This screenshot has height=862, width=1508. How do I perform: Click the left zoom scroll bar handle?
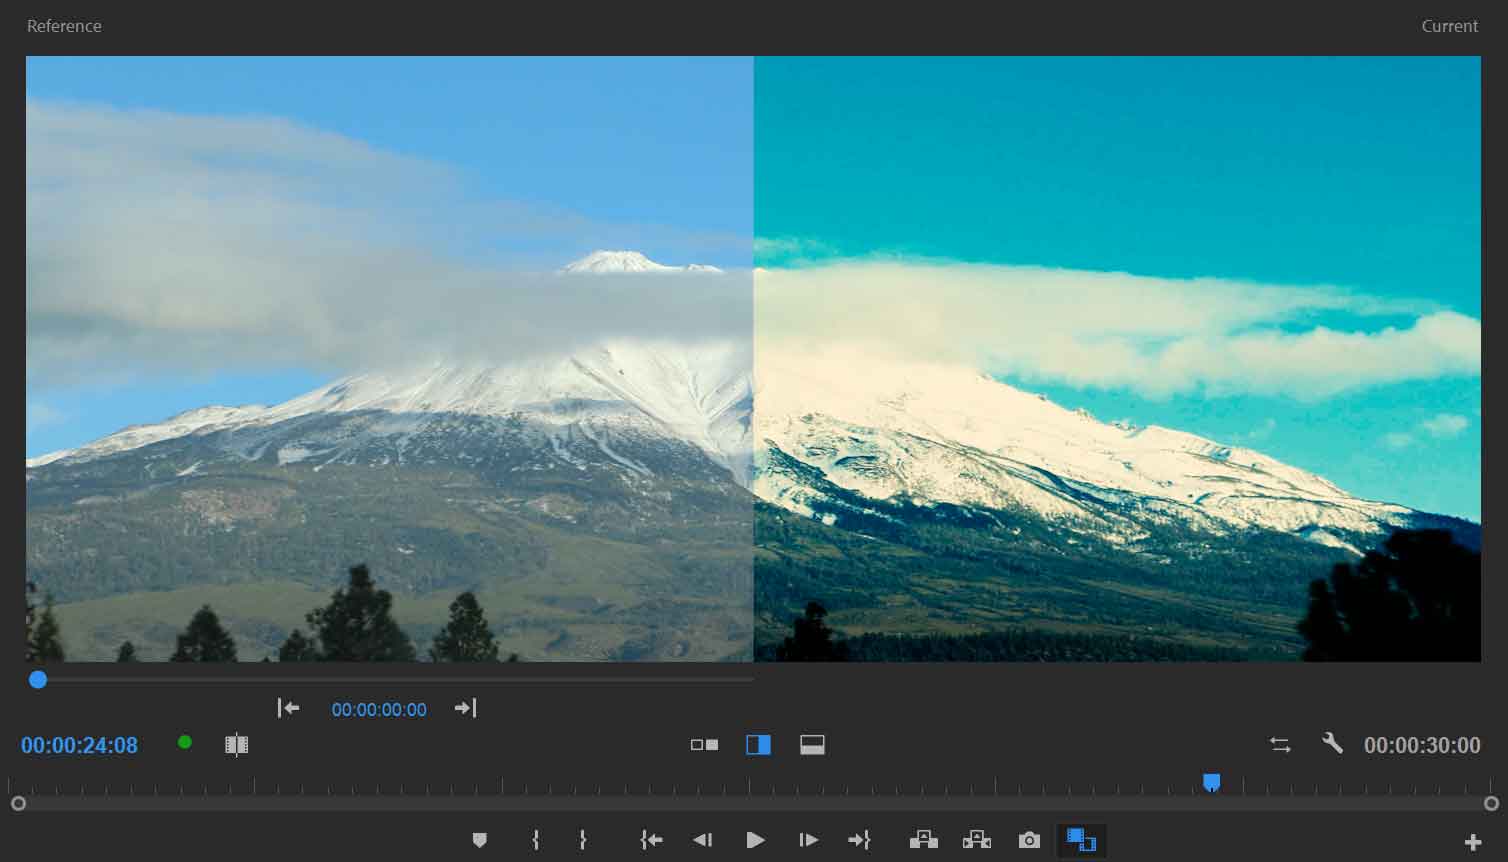click(18, 803)
